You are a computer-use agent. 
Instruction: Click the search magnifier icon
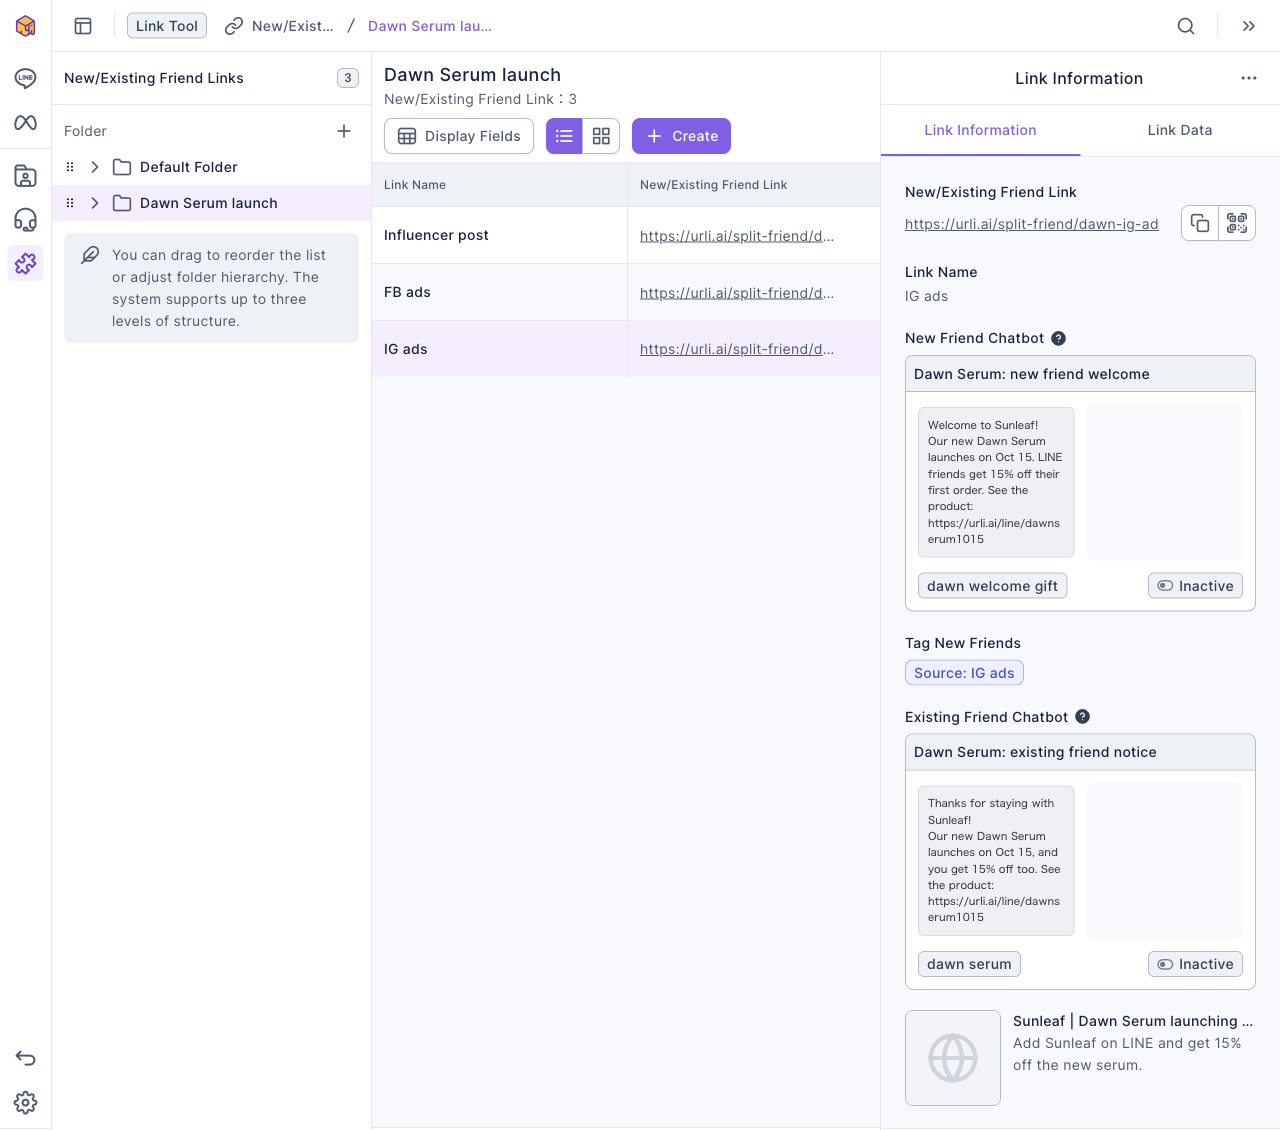[1186, 26]
